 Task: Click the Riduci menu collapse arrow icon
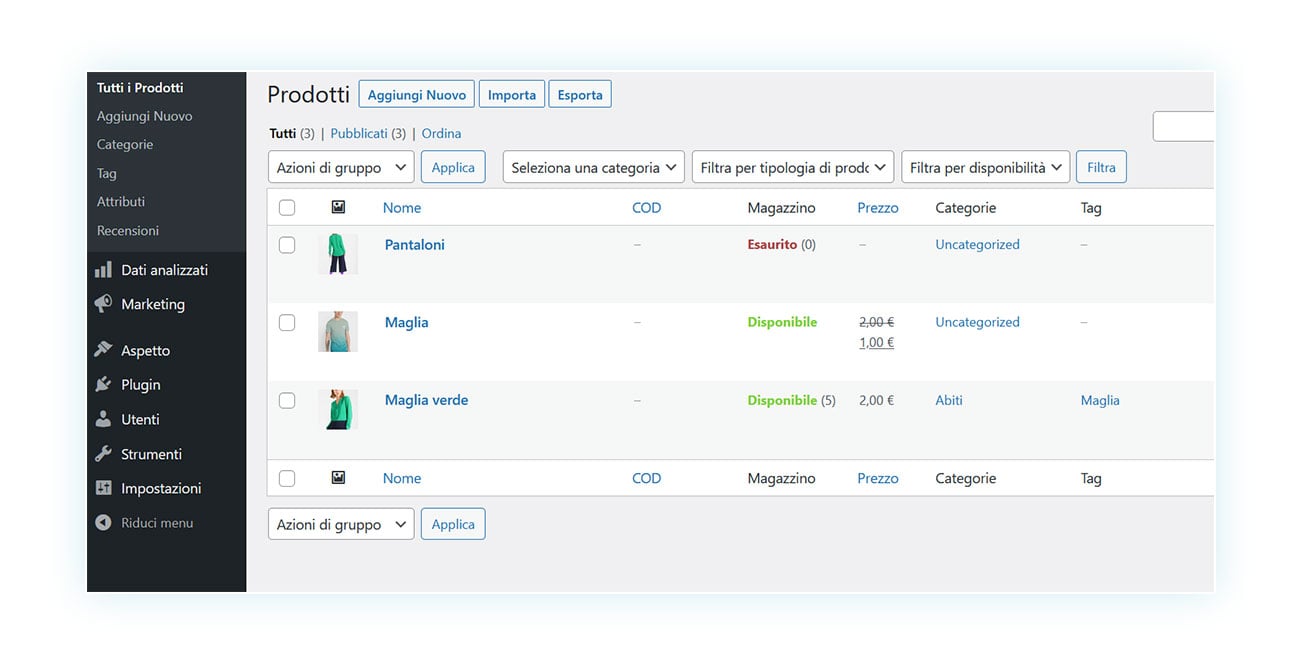[x=103, y=523]
